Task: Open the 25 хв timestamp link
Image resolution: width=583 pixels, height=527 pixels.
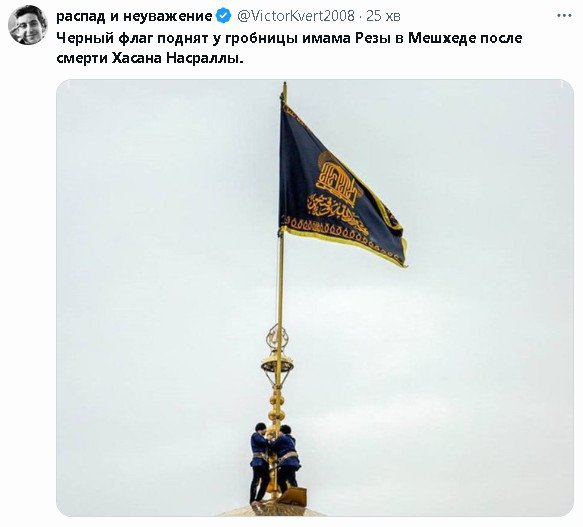Action: coord(383,16)
